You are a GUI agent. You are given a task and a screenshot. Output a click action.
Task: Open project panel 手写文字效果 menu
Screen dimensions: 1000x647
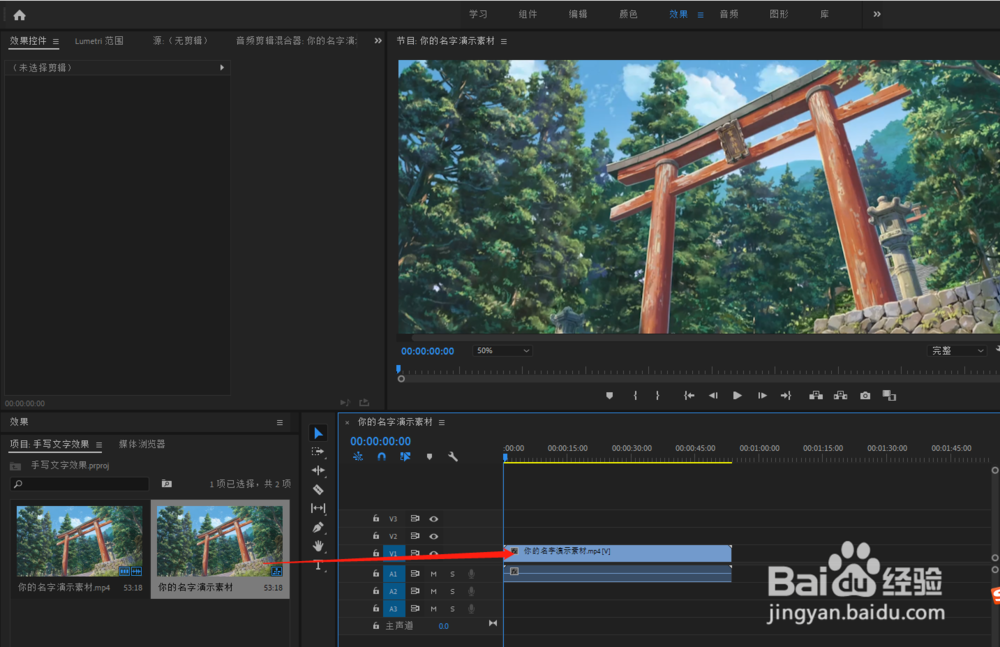point(99,445)
